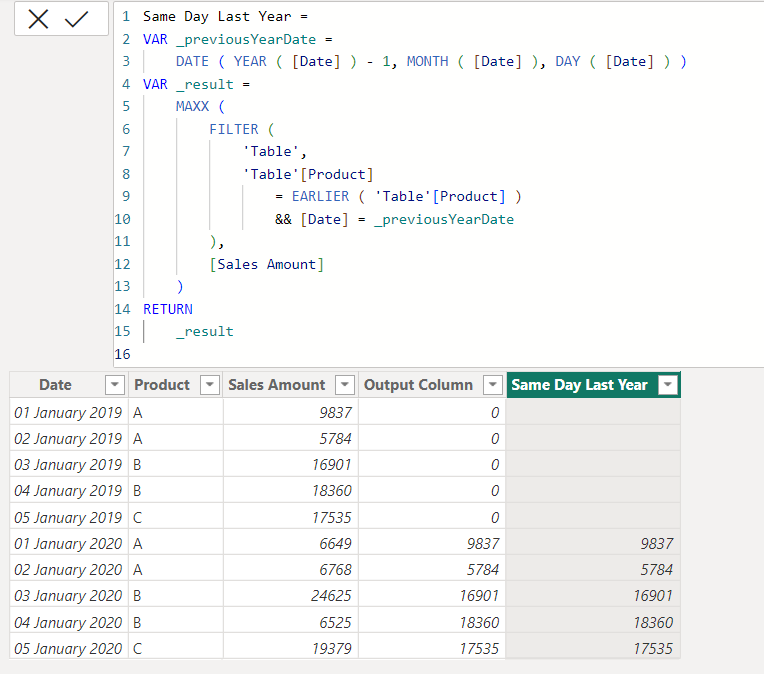The height and width of the screenshot is (674, 764).
Task: Click the RETURN keyword on line 14
Action: 168,309
